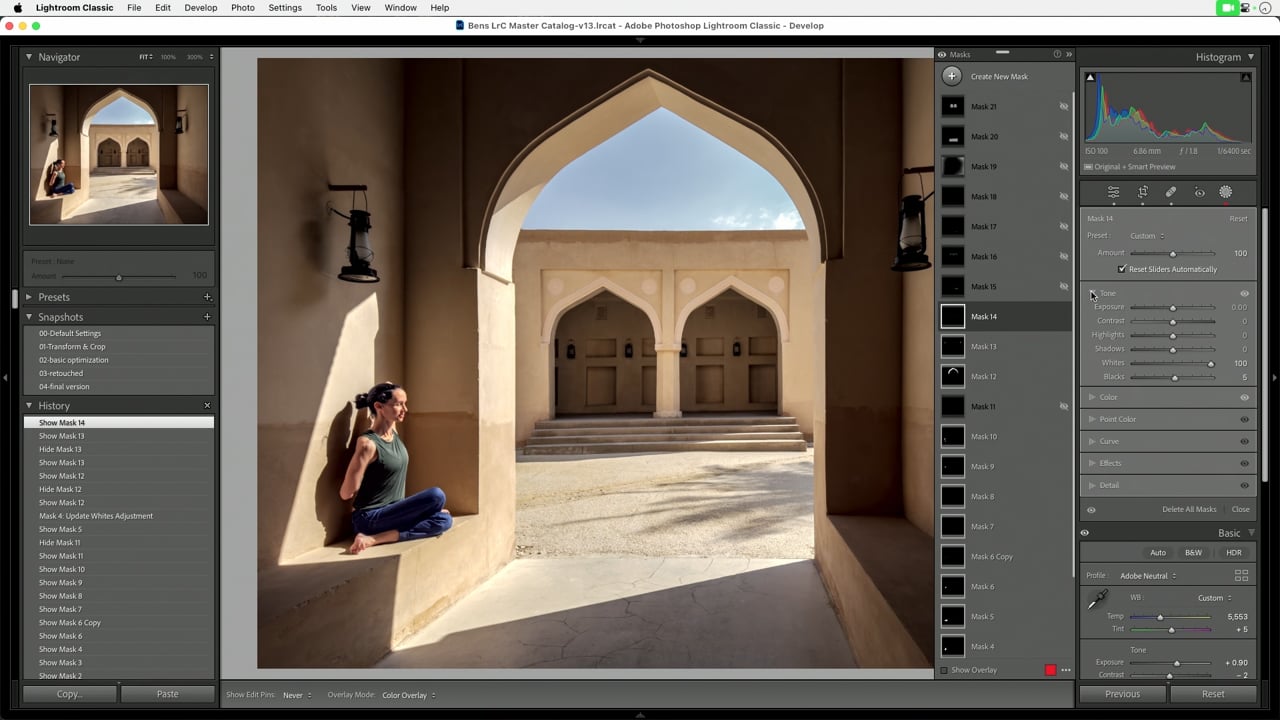Click the Previous button
The image size is (1280, 720).
1122,694
